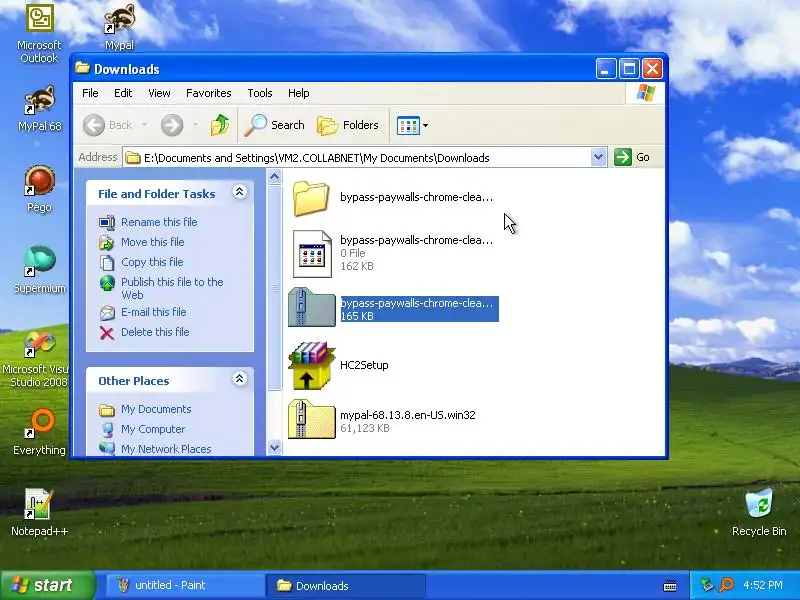Click the Go button
Screen dimensions: 800x600
[632, 157]
